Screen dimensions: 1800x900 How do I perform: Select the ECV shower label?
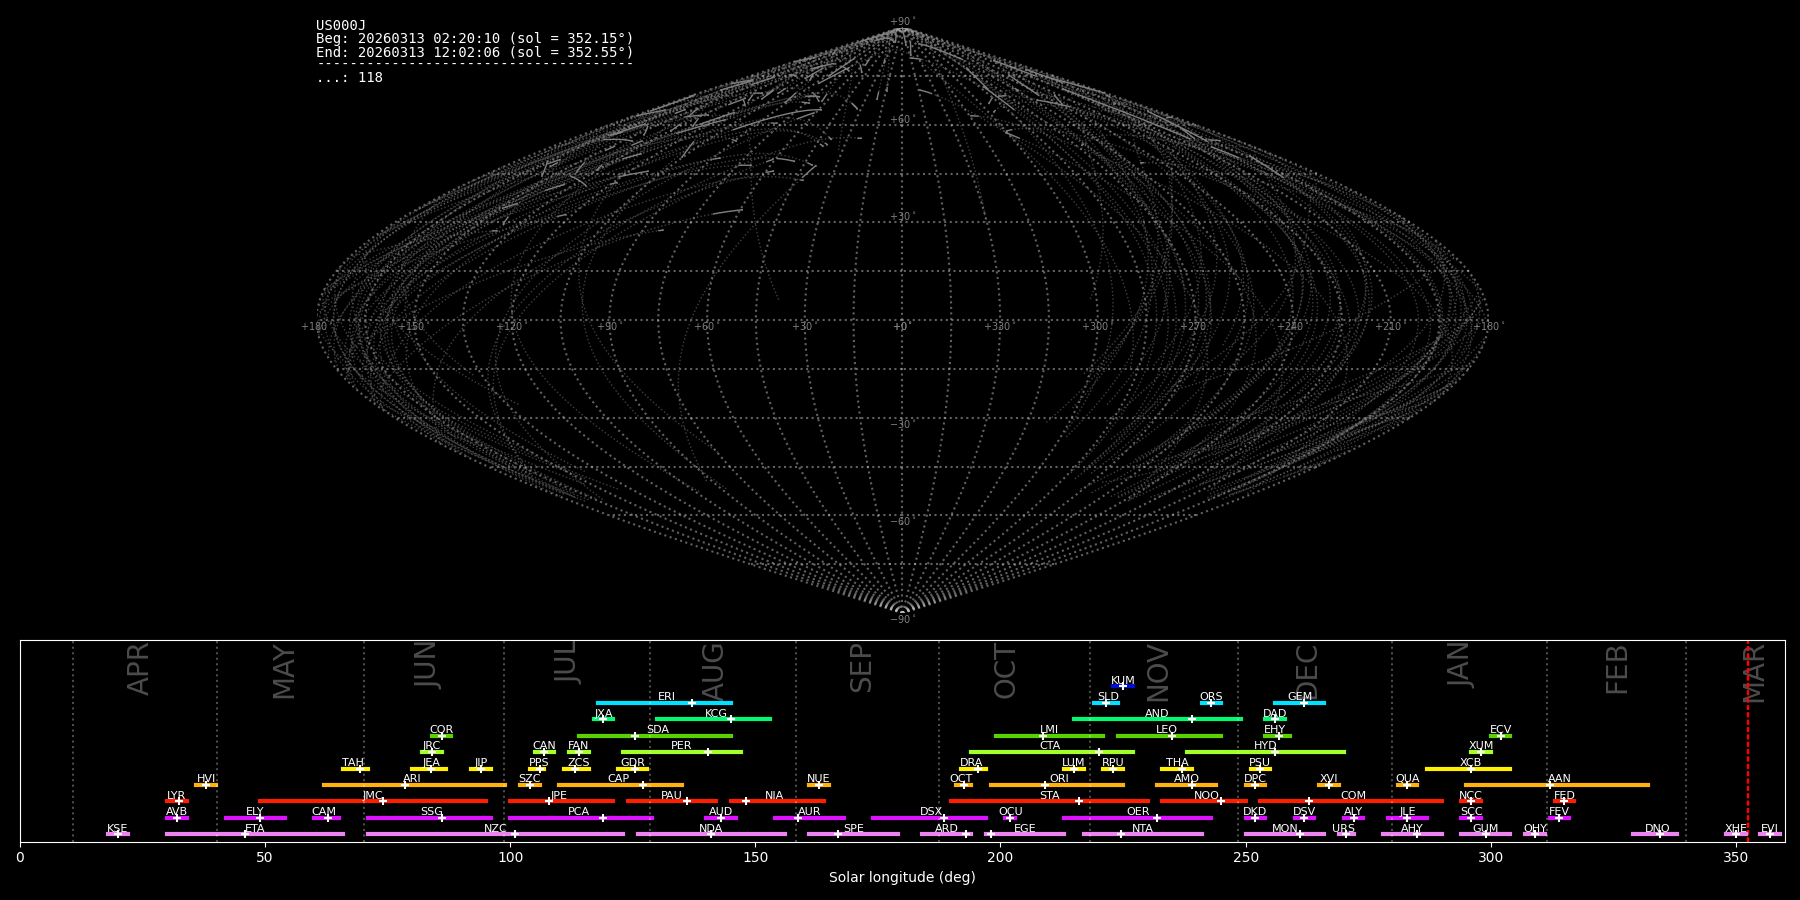(x=1500, y=730)
